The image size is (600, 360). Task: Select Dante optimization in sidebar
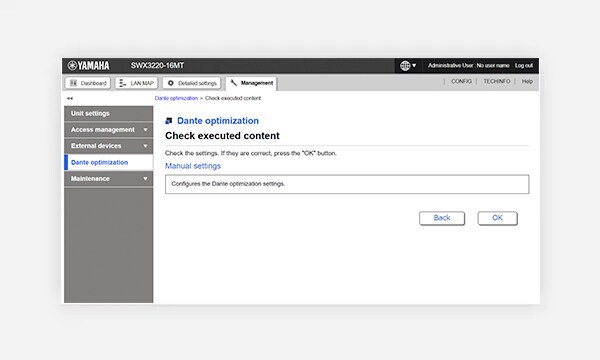pyautogui.click(x=109, y=162)
